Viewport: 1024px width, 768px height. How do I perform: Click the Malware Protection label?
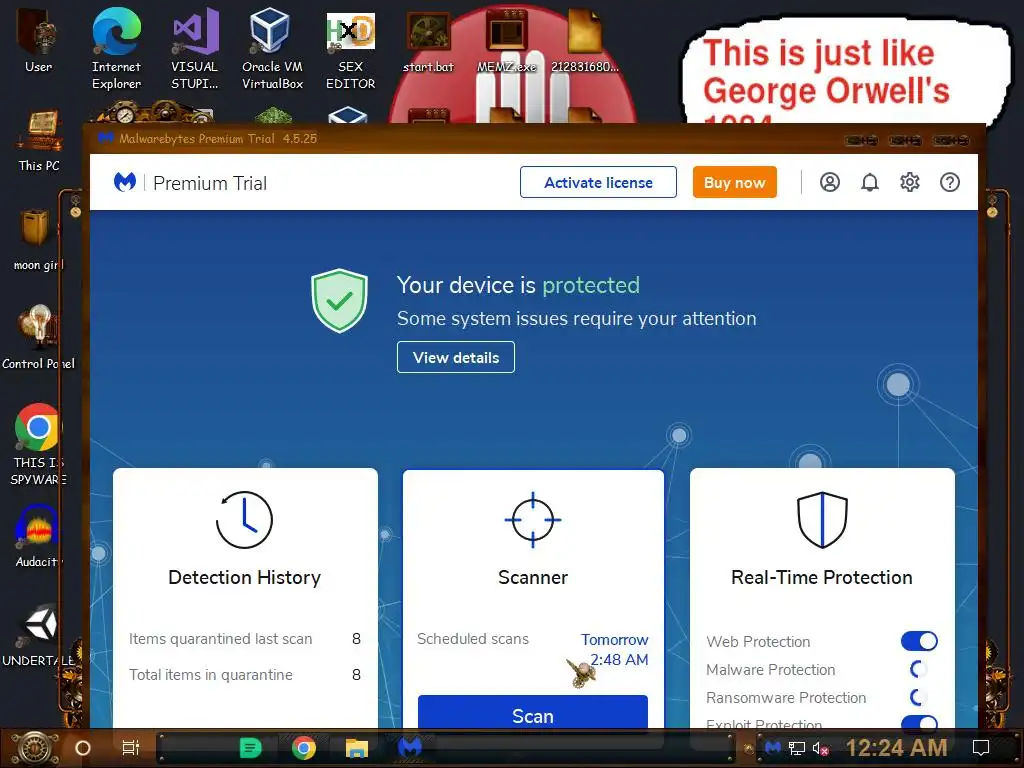coord(771,670)
